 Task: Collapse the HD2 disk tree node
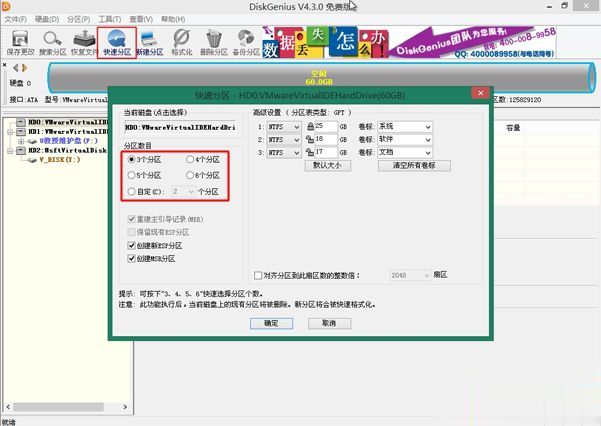tap(10, 150)
